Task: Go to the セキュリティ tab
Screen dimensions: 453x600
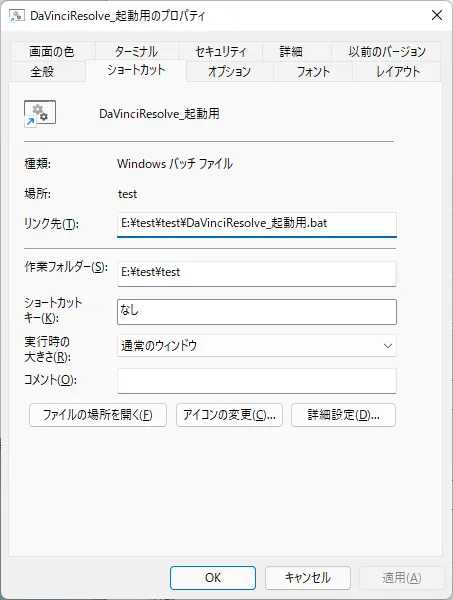Action: point(220,52)
